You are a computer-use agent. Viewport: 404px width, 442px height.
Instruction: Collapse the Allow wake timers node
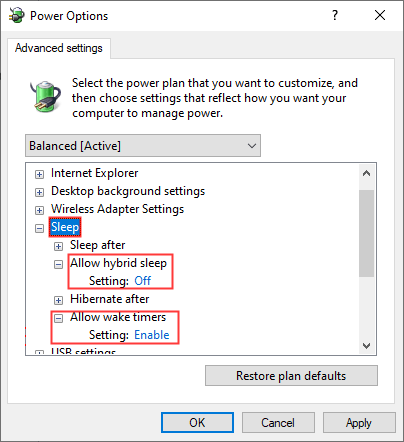click(58, 318)
